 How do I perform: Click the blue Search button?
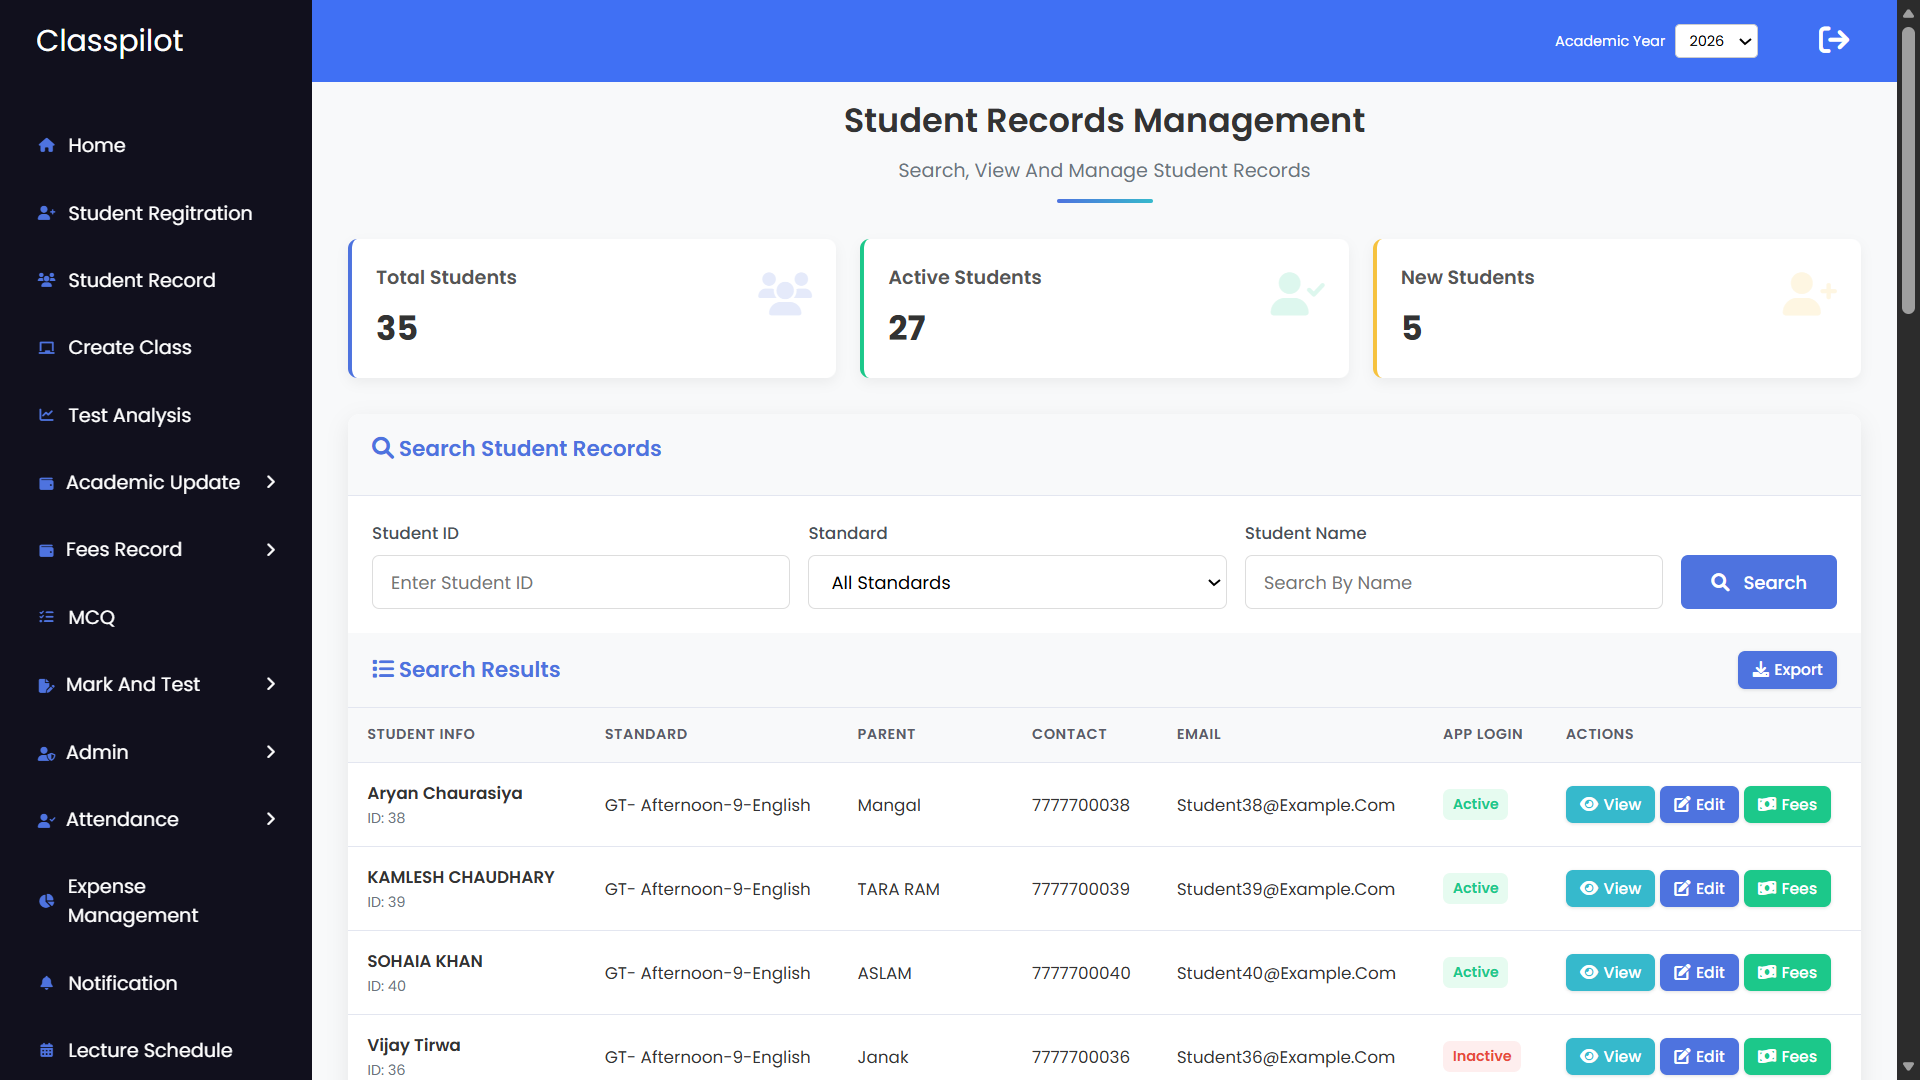[x=1758, y=582]
